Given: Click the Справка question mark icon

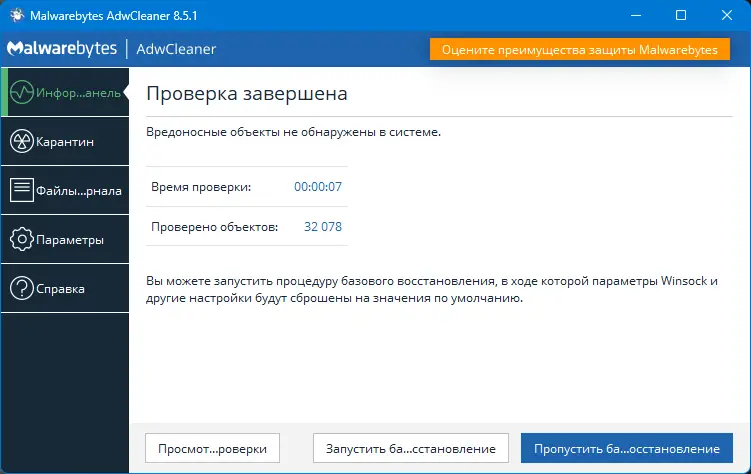Looking at the screenshot, I should coord(22,288).
